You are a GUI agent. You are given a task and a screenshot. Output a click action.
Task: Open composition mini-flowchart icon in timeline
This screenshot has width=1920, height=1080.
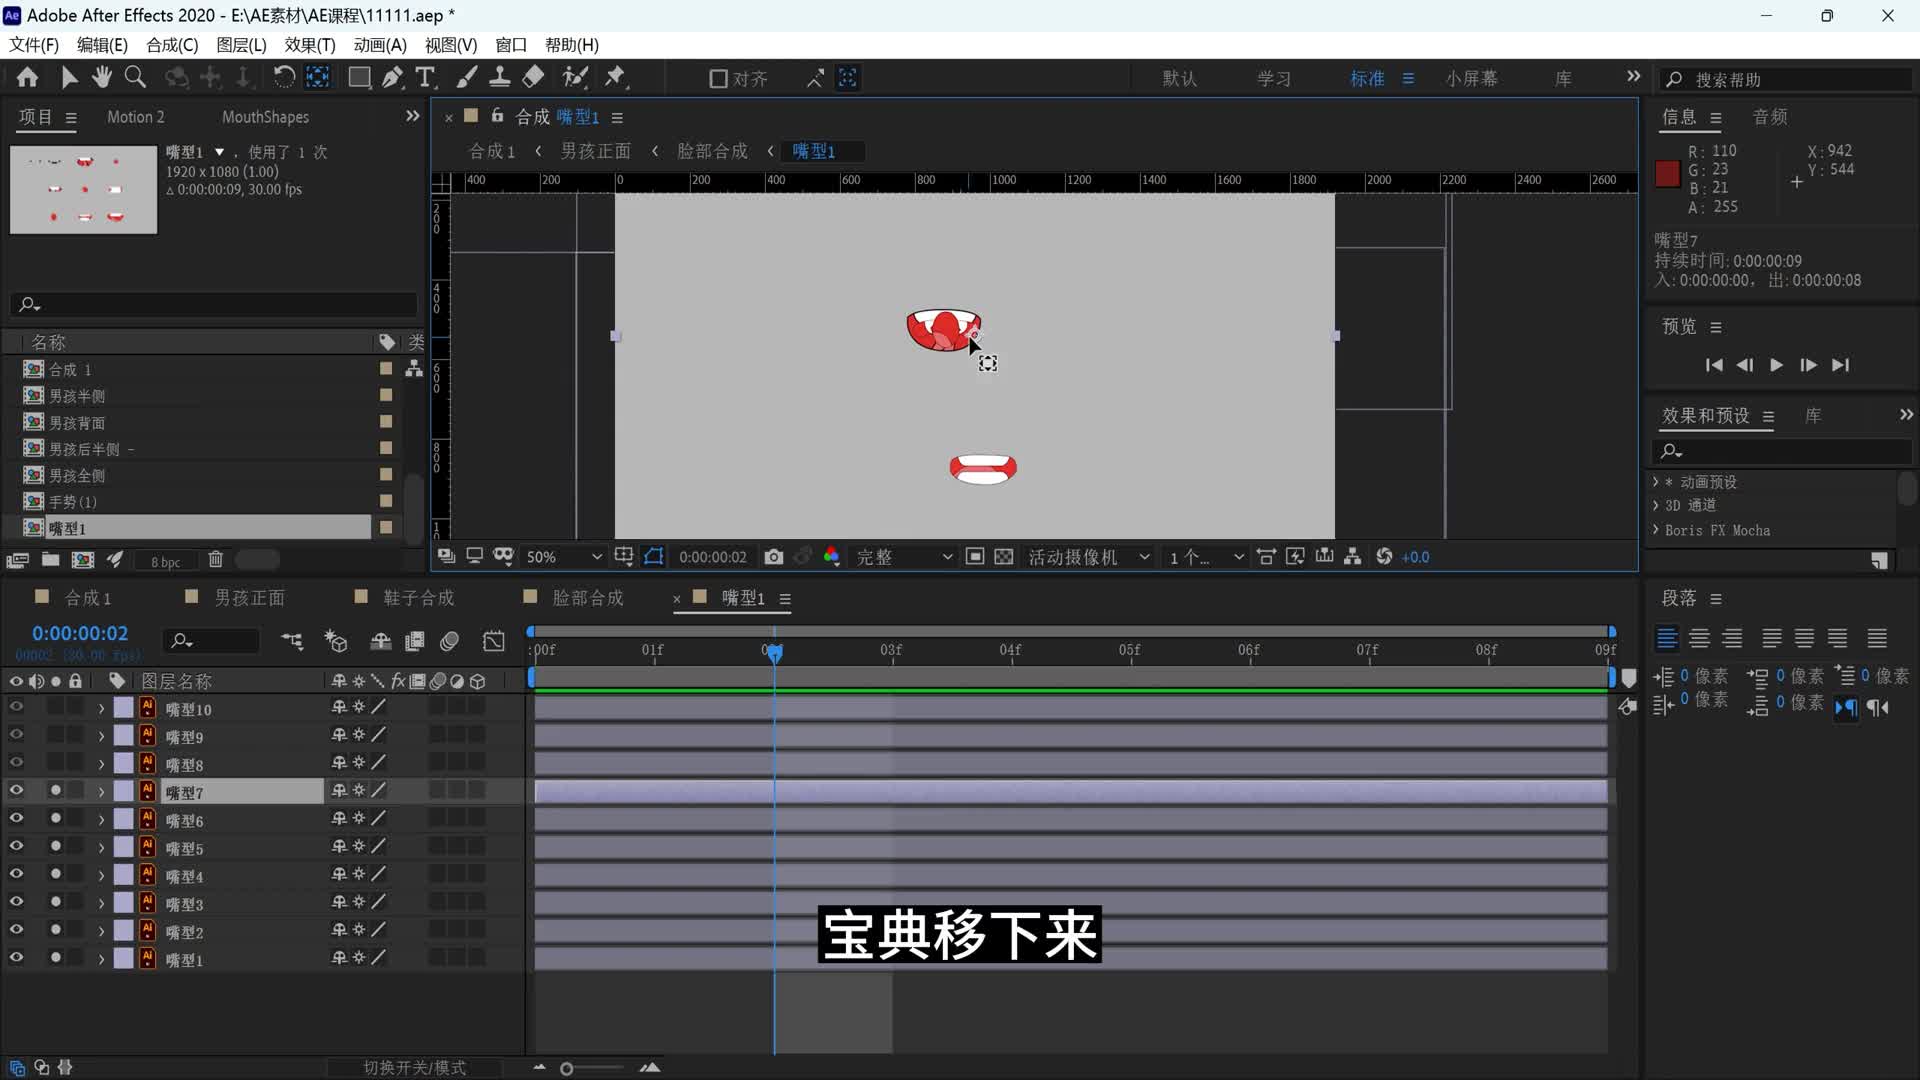point(292,641)
